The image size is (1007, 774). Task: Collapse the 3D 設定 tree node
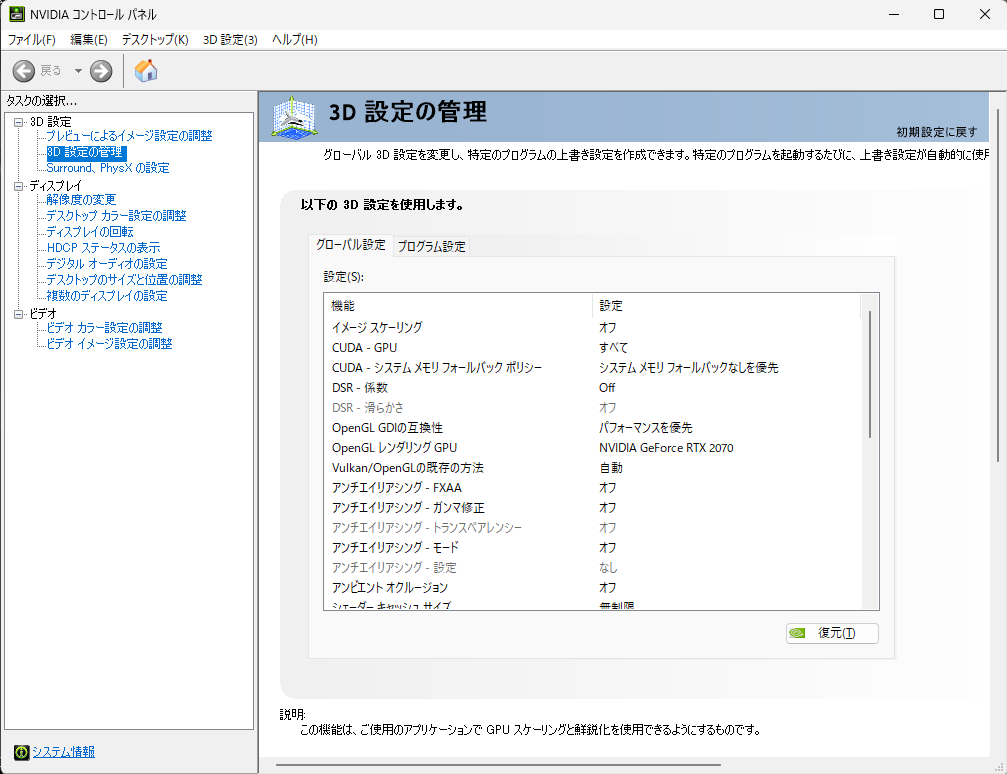(x=19, y=122)
